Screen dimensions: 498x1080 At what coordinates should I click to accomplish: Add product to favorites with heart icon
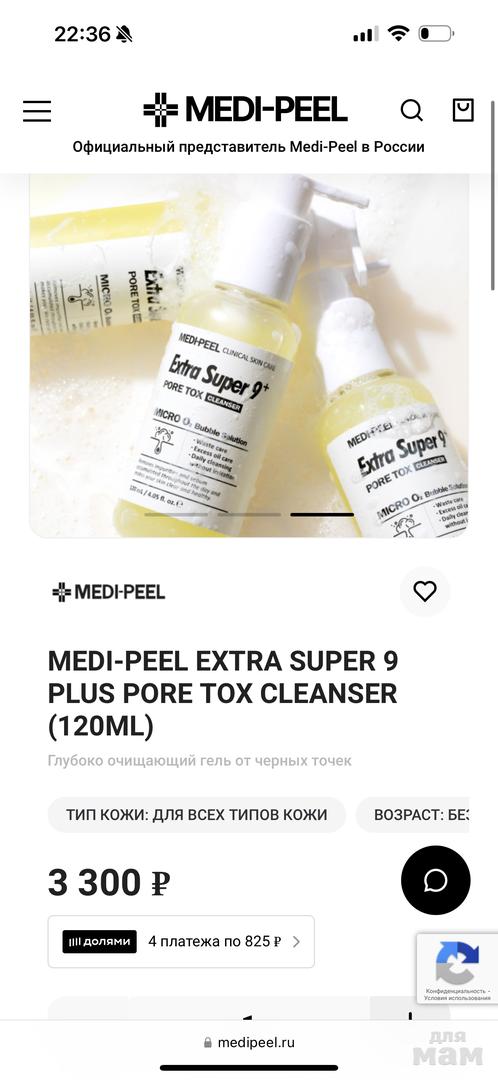(x=425, y=592)
